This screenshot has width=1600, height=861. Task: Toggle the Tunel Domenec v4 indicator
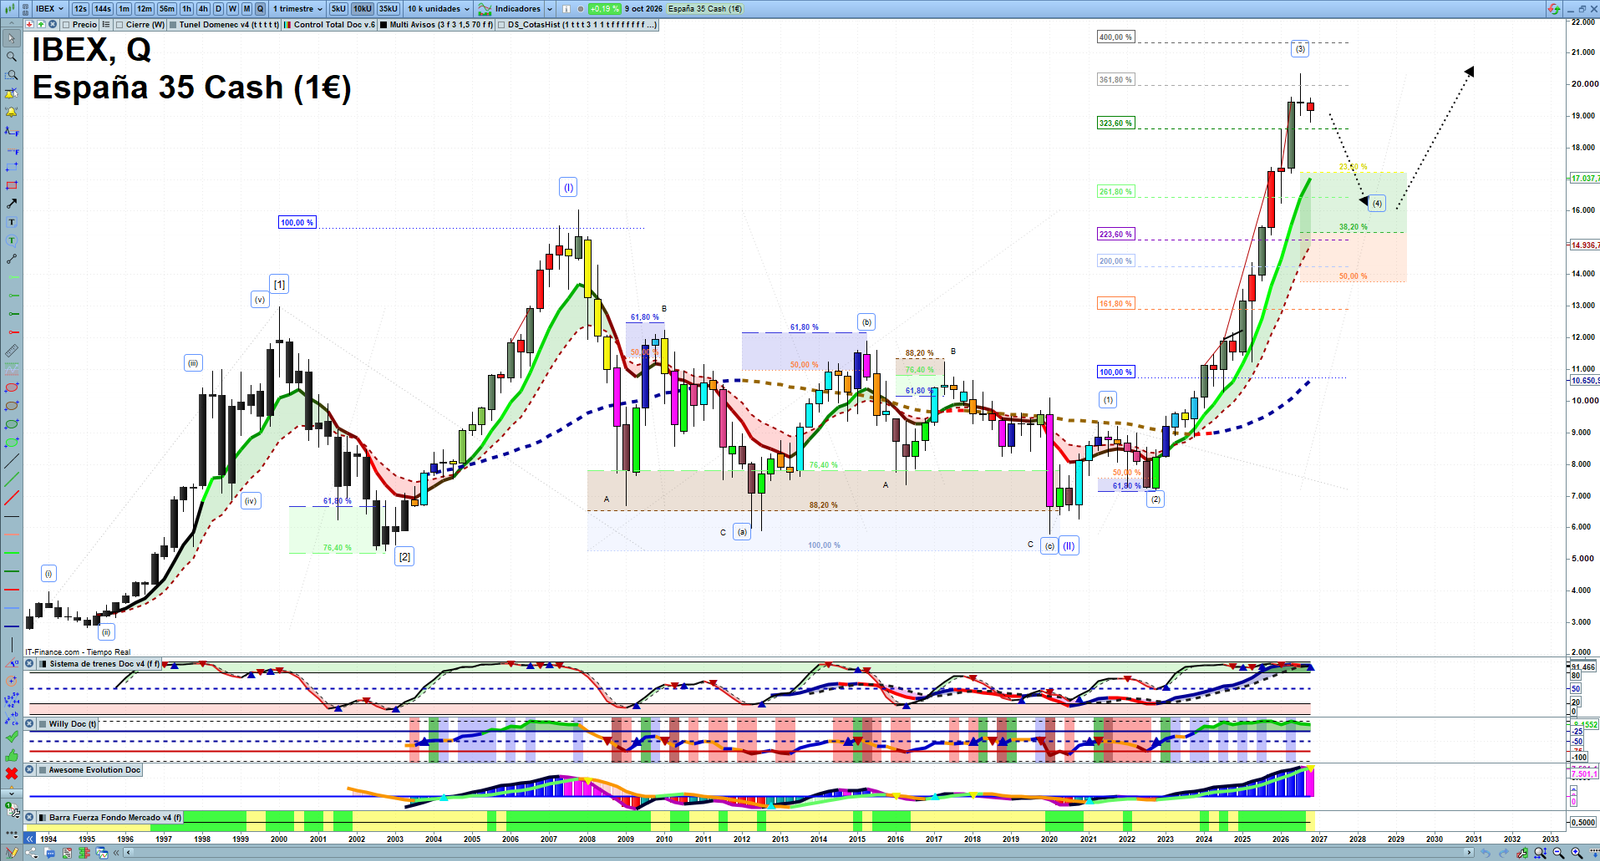pyautogui.click(x=173, y=24)
